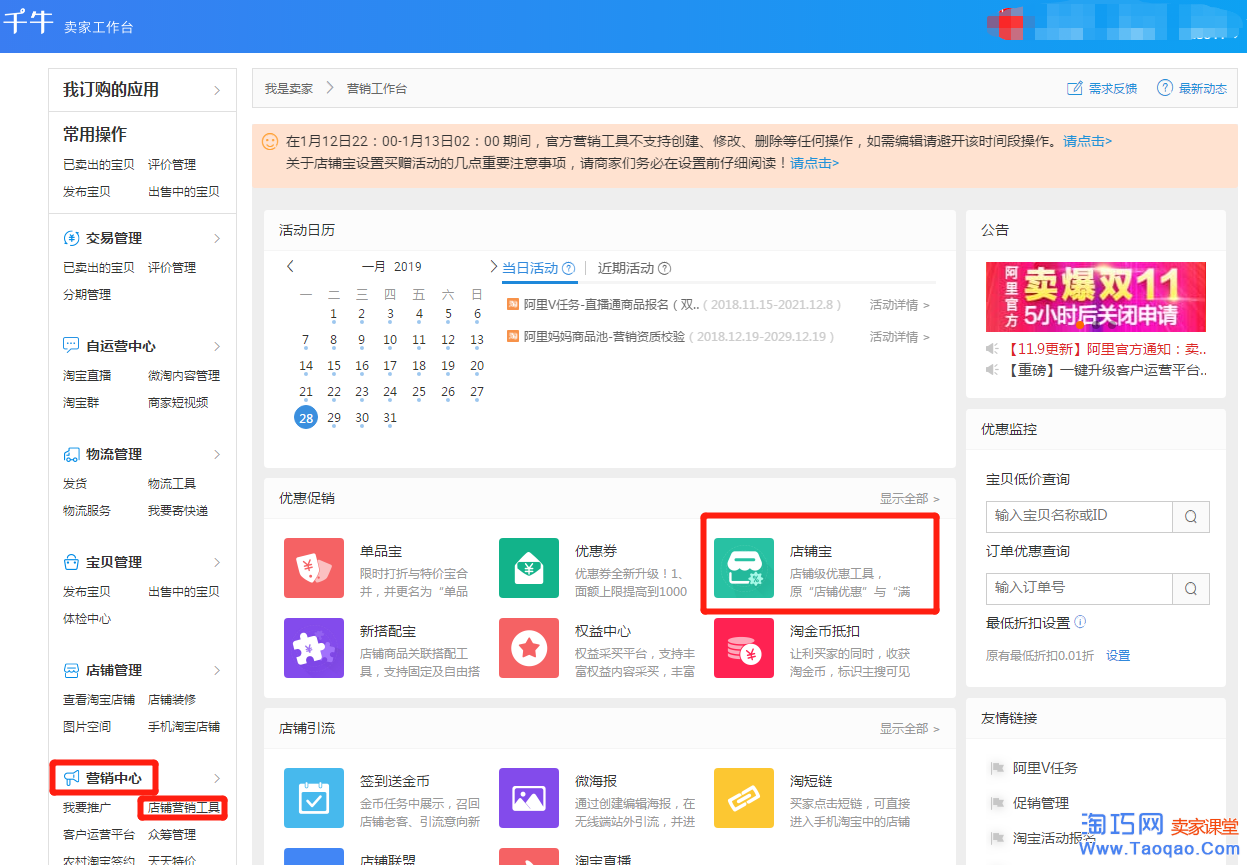Click the 需求反馈 edit icon
The height and width of the screenshot is (865, 1247).
pyautogui.click(x=1075, y=88)
